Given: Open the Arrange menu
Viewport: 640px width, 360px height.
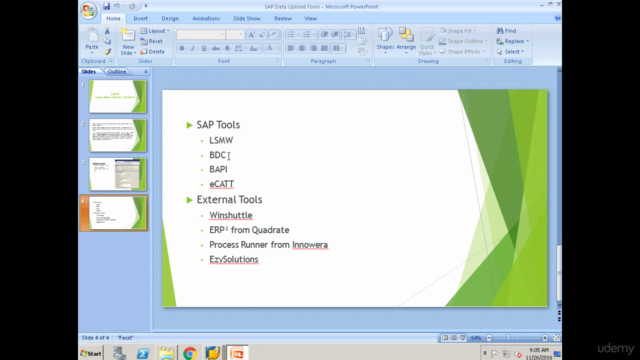Looking at the screenshot, I should pos(406,41).
